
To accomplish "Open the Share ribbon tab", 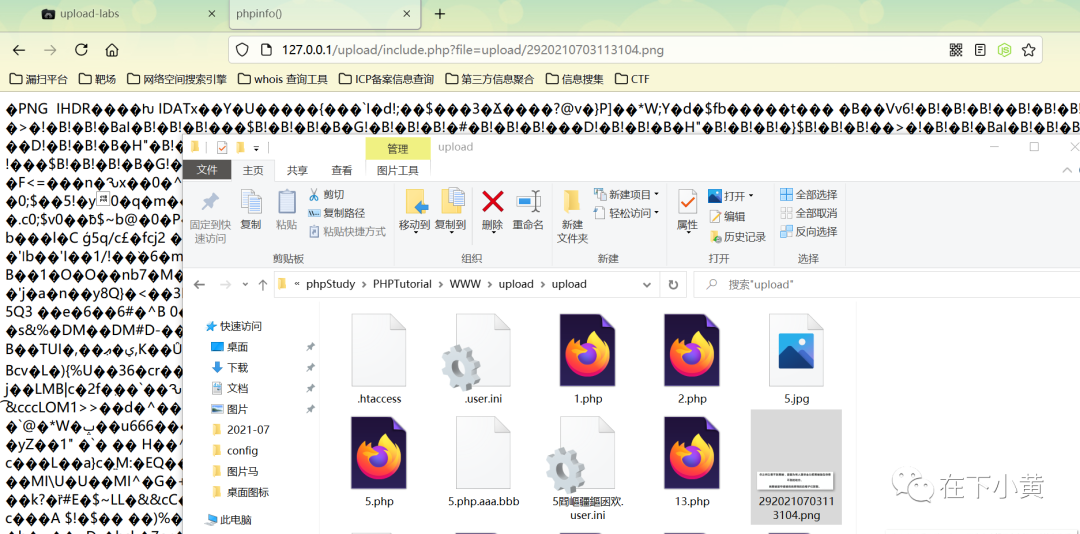I will [298, 170].
